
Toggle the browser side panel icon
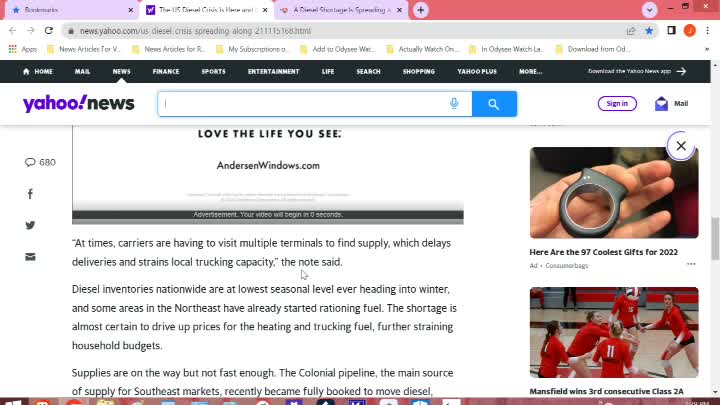(x=671, y=30)
